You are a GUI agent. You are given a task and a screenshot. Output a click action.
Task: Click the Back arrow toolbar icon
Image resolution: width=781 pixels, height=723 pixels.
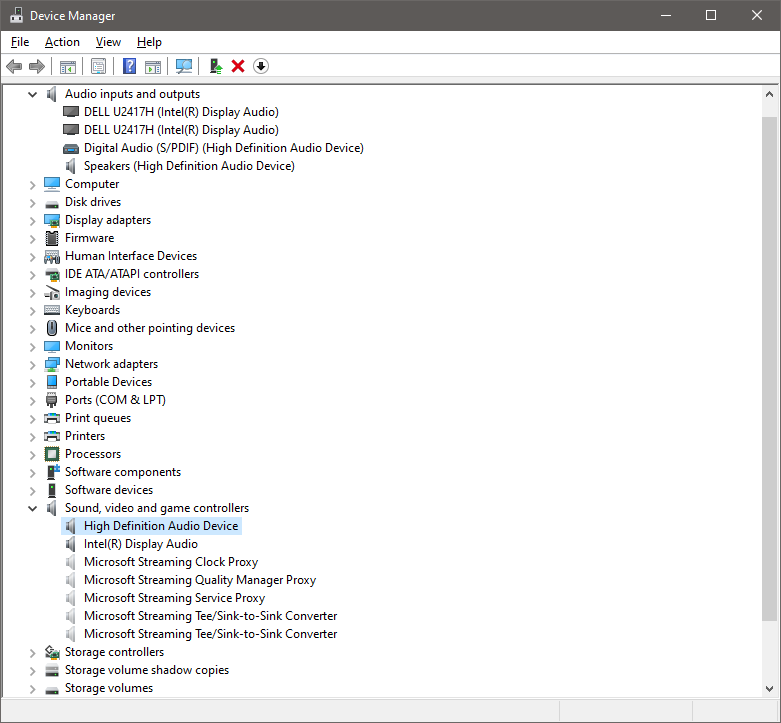coord(14,66)
